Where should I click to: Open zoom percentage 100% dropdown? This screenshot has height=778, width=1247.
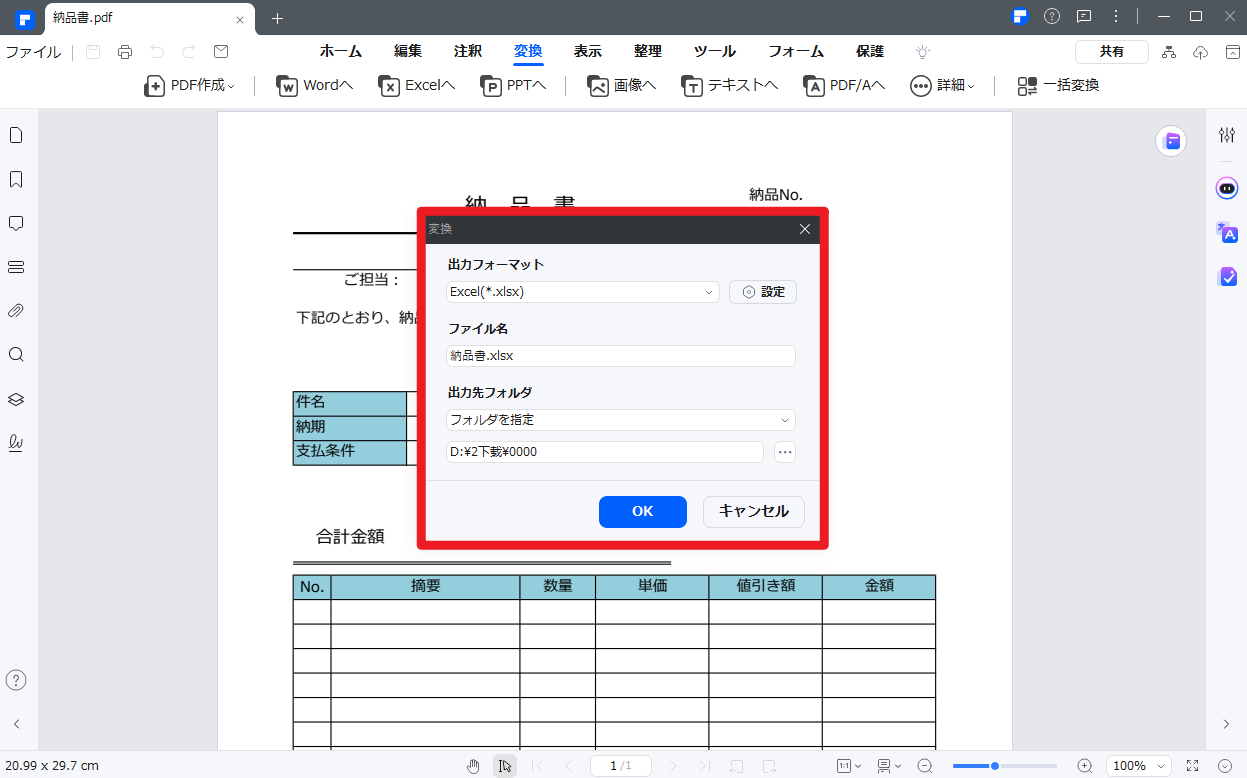pyautogui.click(x=1138, y=766)
